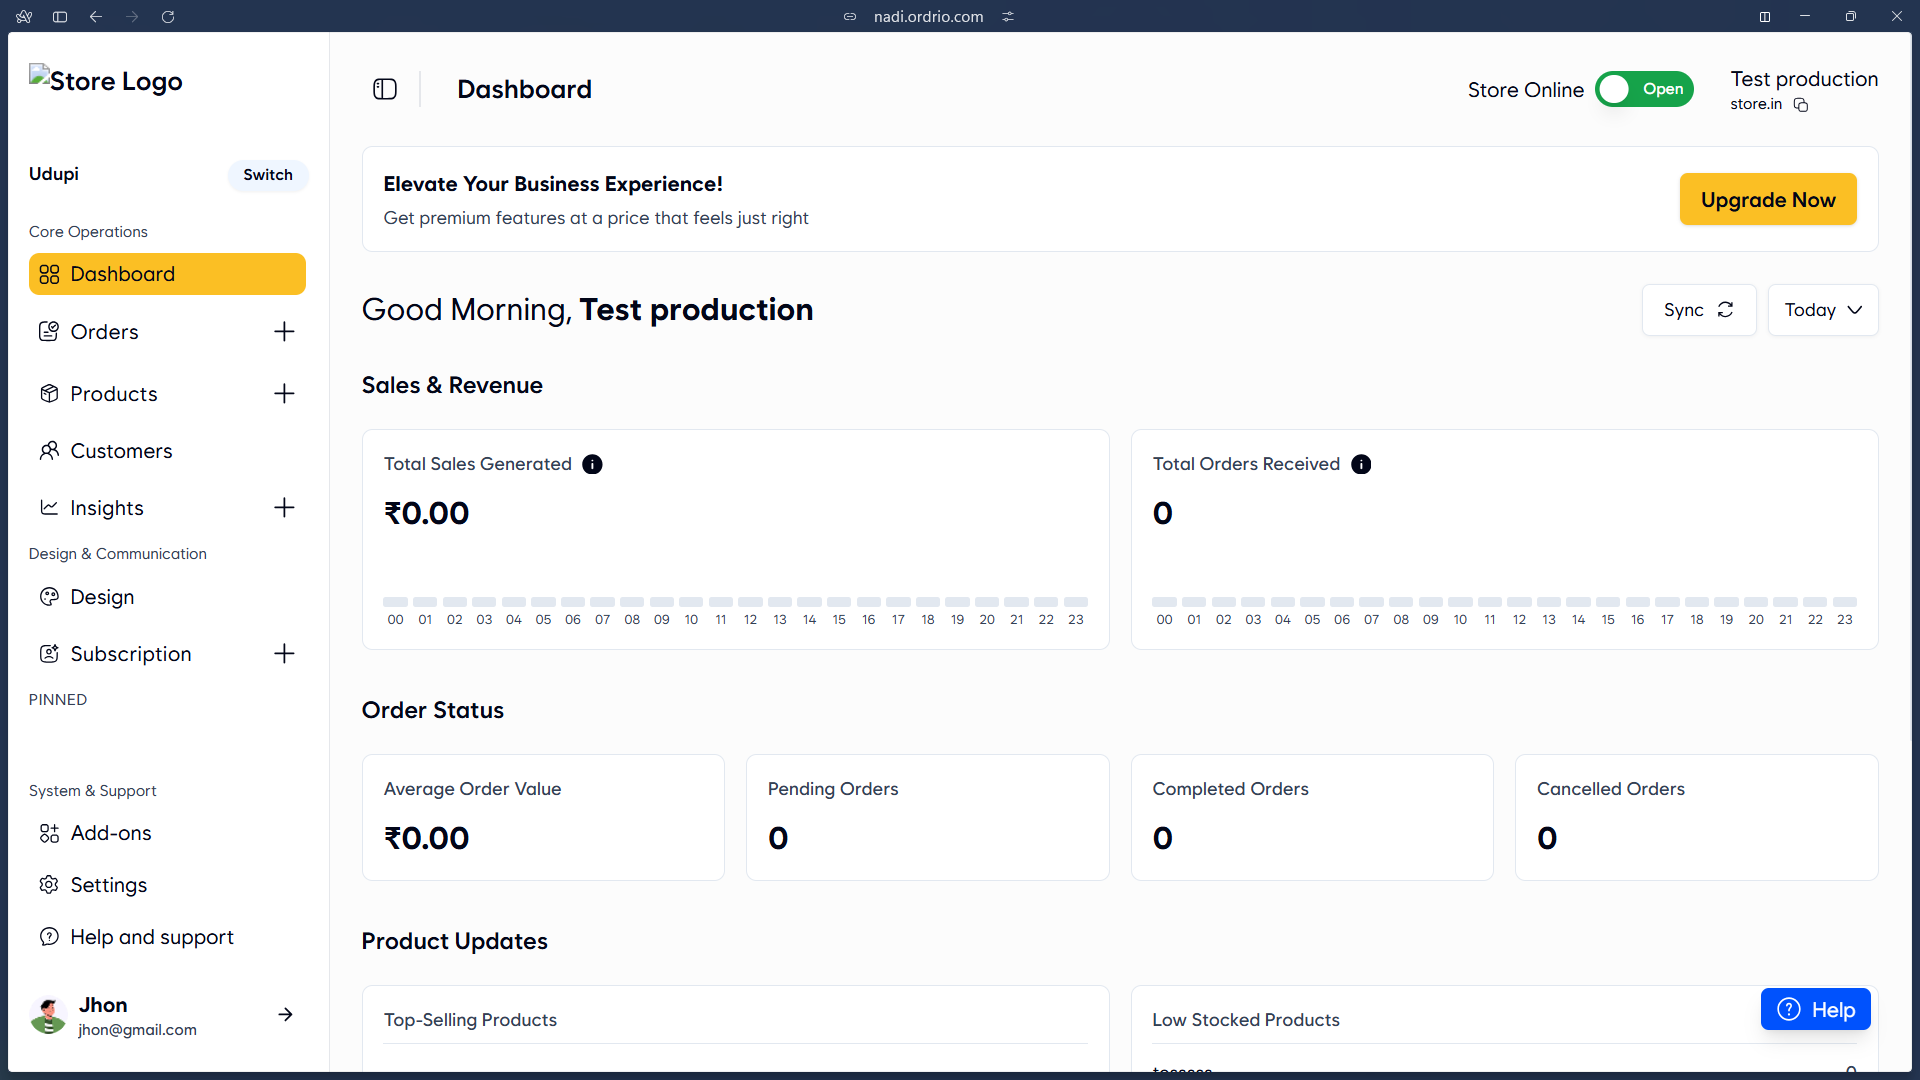The width and height of the screenshot is (1920, 1080).
Task: Click the store.in link text
Action: (1756, 105)
